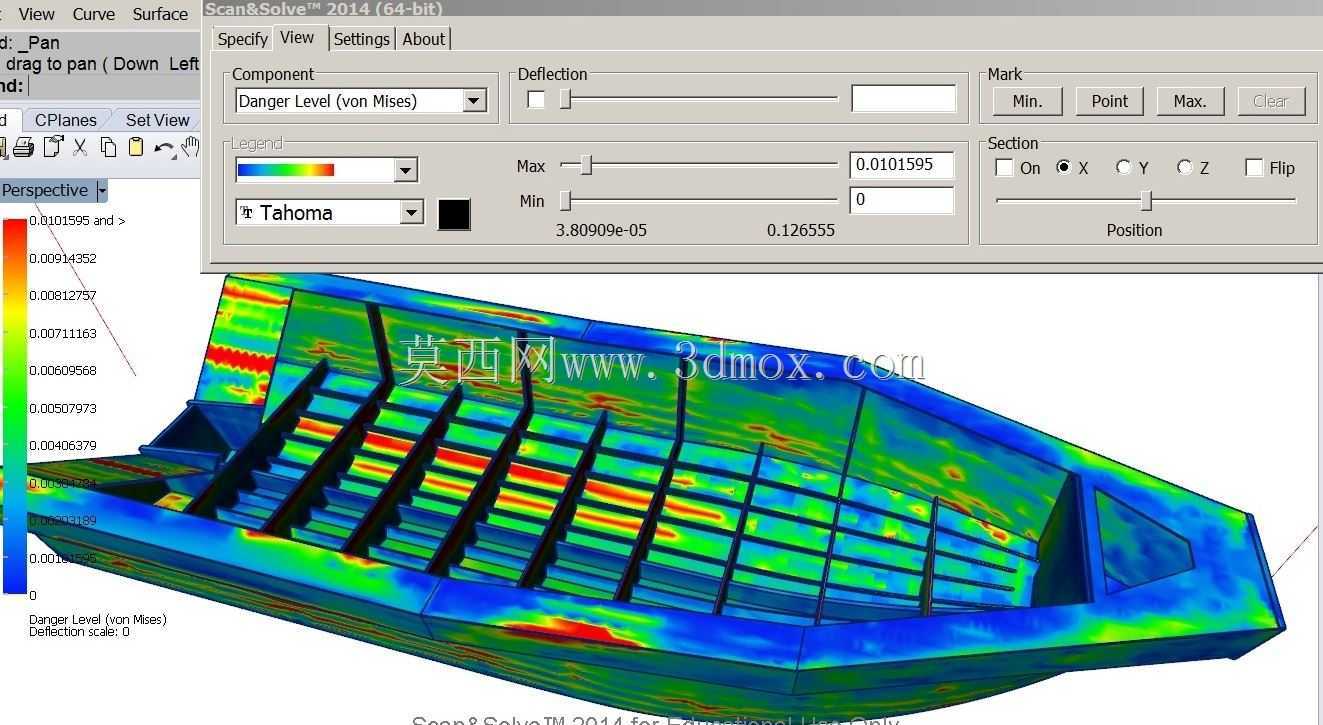Click the Cut scissors icon
The height and width of the screenshot is (725, 1323).
(80, 147)
